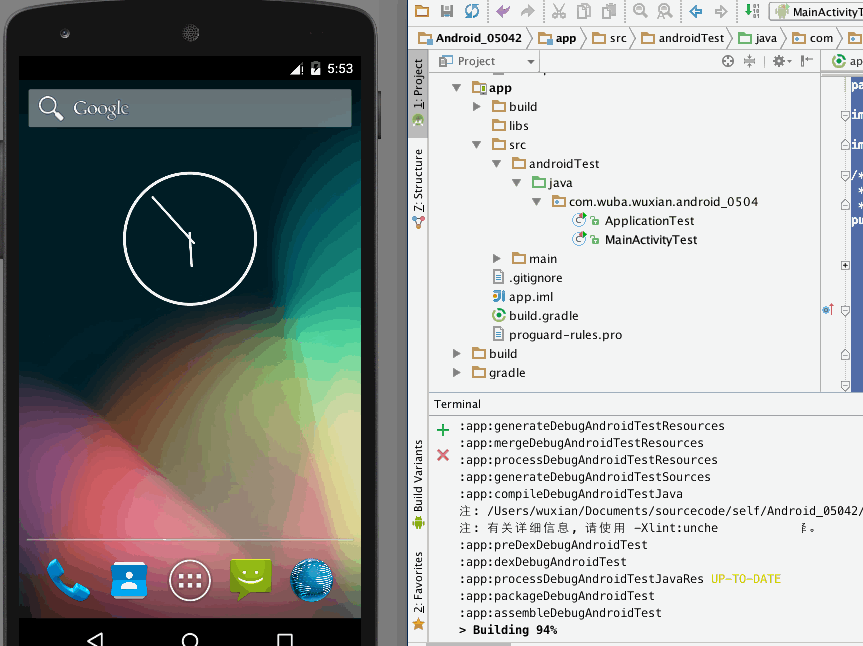Viewport: 863px width, 646px height.
Task: Click Android_05042 breadcrumb
Action: 470,38
